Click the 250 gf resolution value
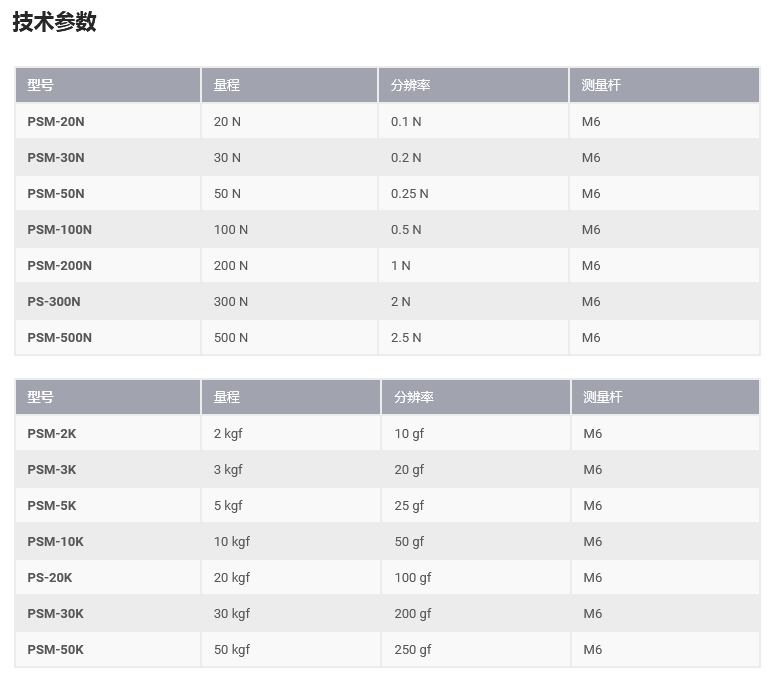 [412, 650]
